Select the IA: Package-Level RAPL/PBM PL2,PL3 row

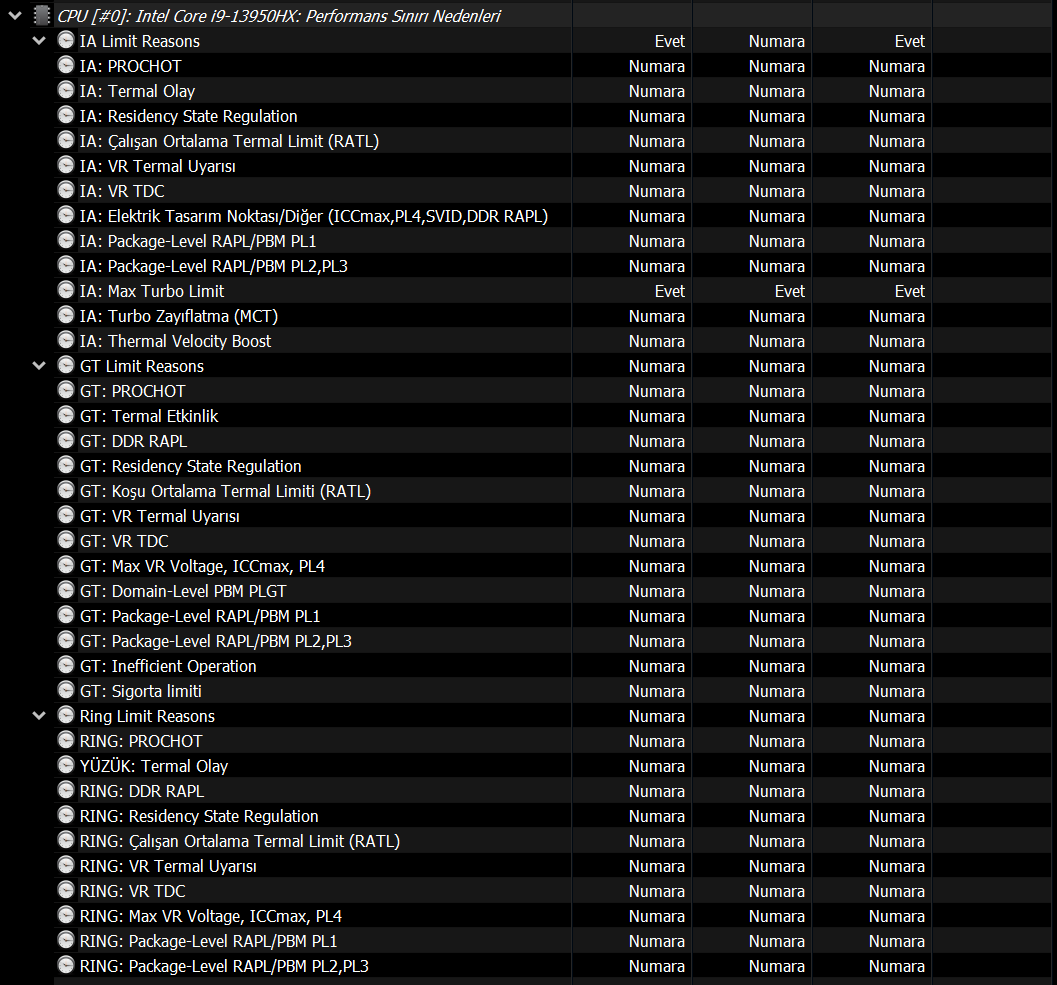pos(555,266)
